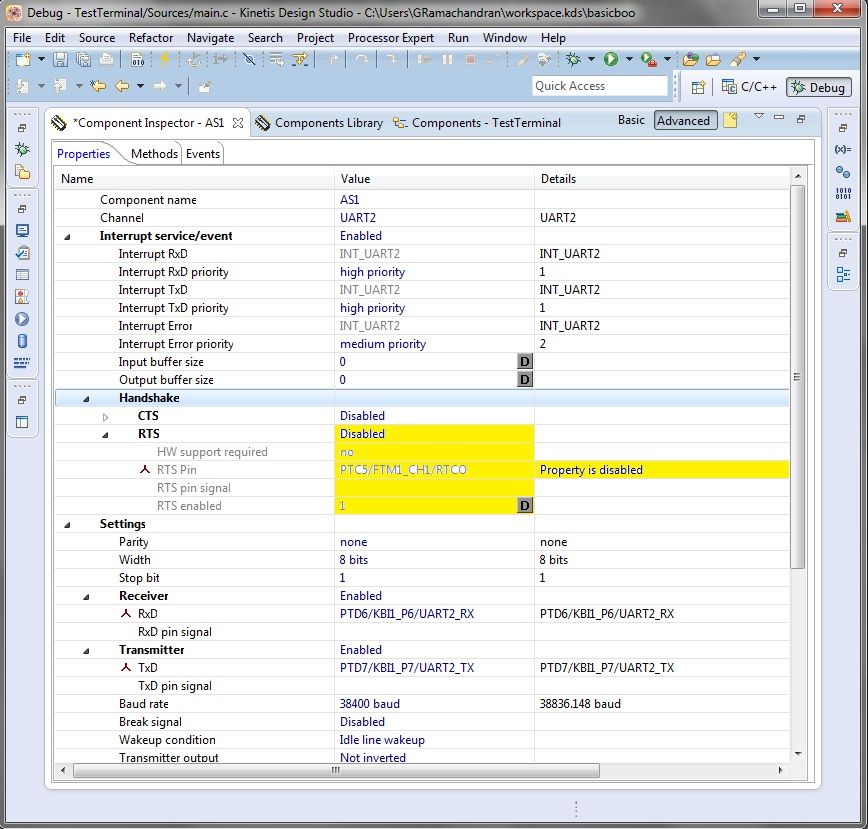The height and width of the screenshot is (829, 868).
Task: Click the yellow Back arrow icon
Action: tap(122, 86)
